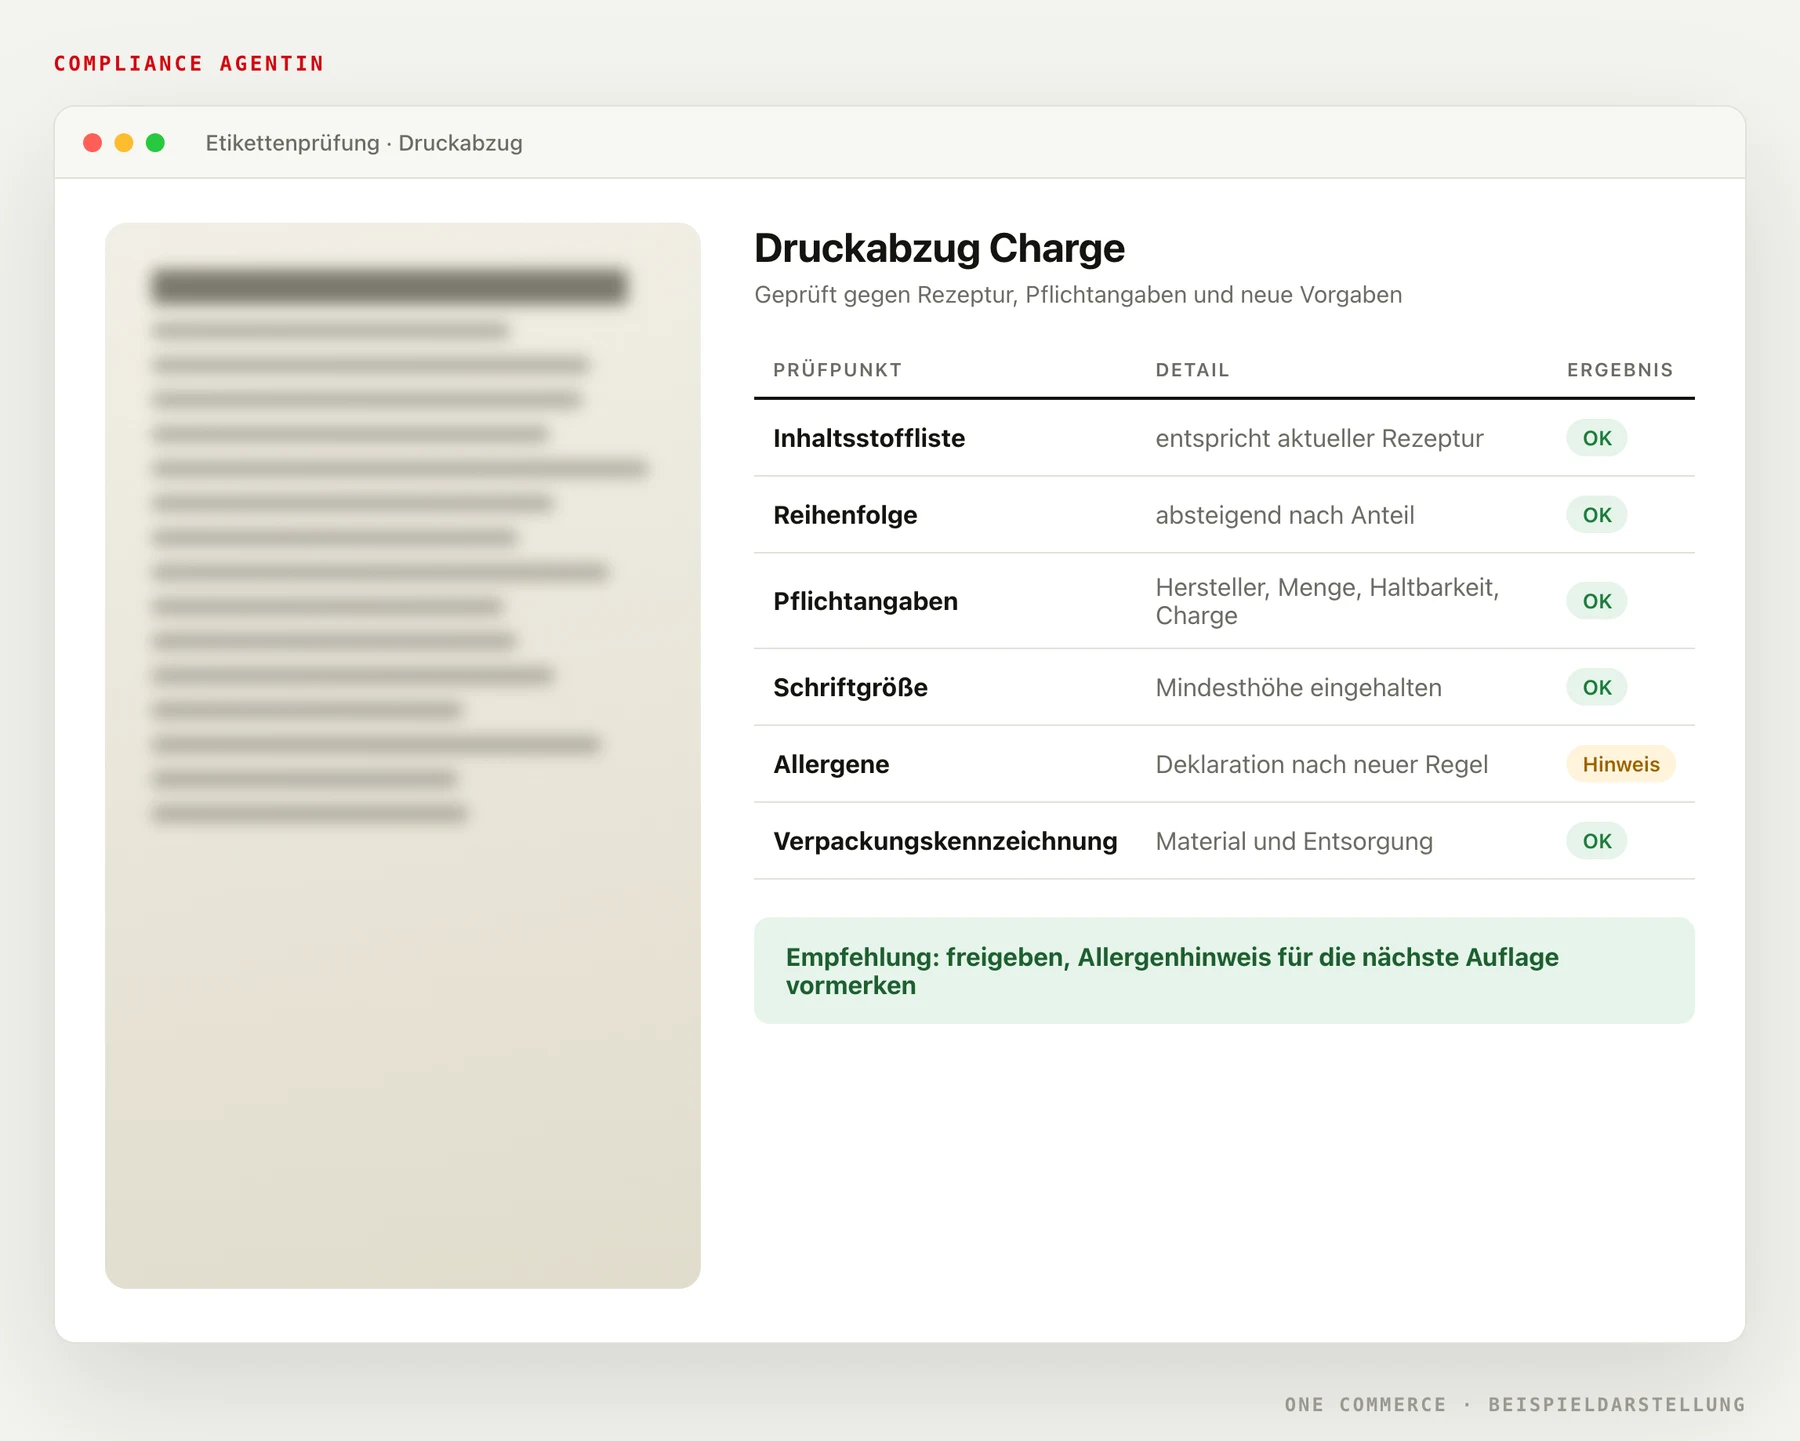Click detail absteigend nach Anteil
The height and width of the screenshot is (1441, 1800).
point(1285,515)
